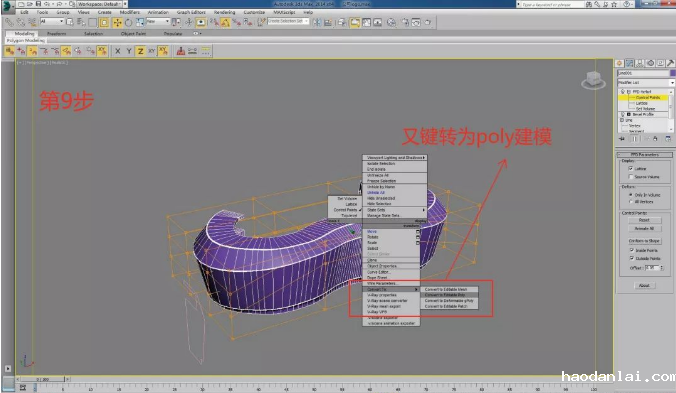Open the Utilities hammer panel tab

670,63
